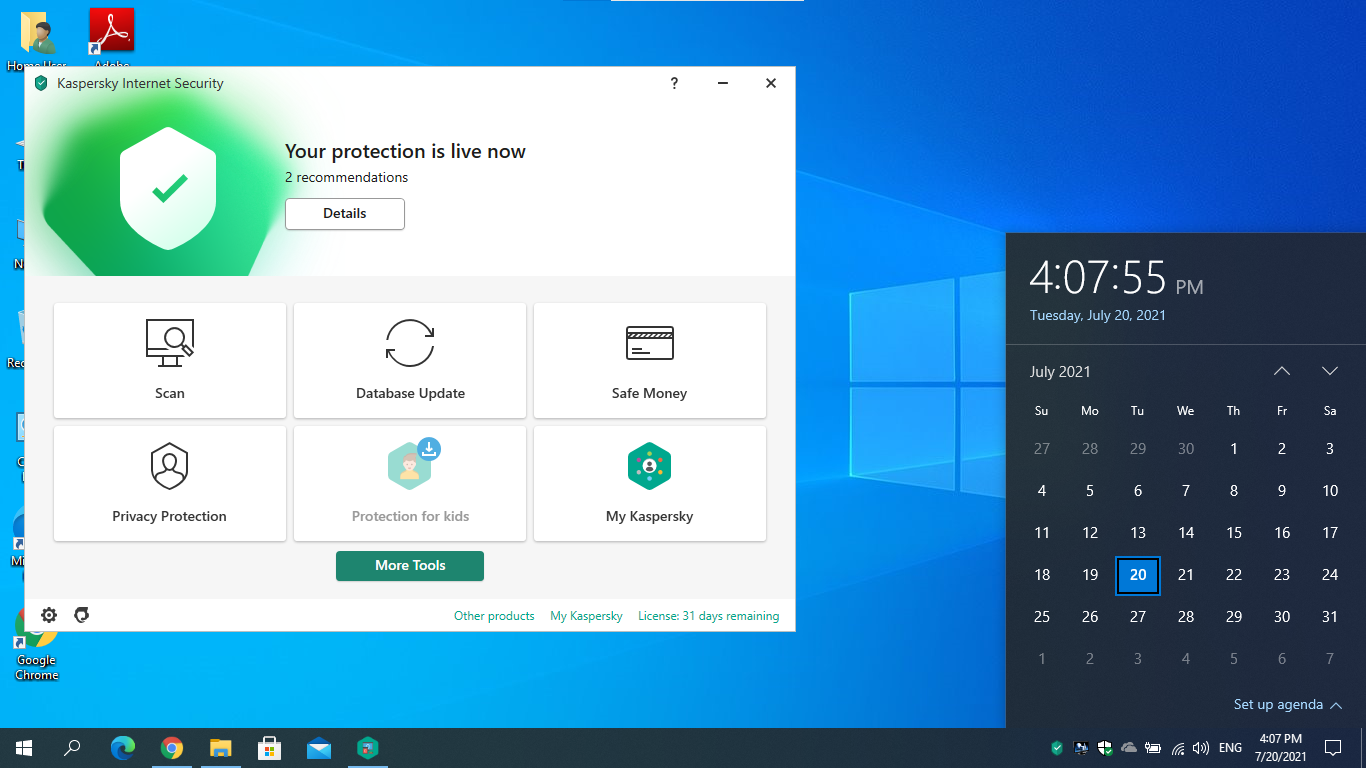Viewport: 1366px width, 768px height.
Task: Go to next month in calendar
Action: coord(1330,371)
